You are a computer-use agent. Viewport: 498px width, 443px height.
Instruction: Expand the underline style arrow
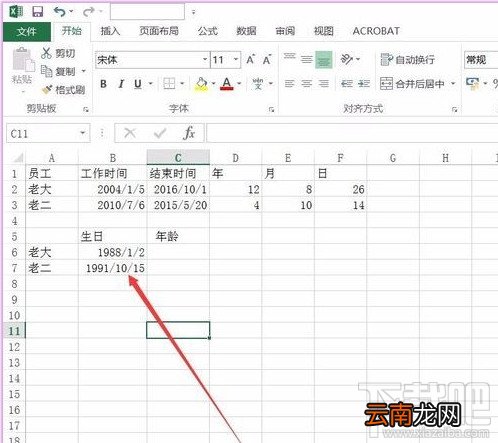pos(151,83)
